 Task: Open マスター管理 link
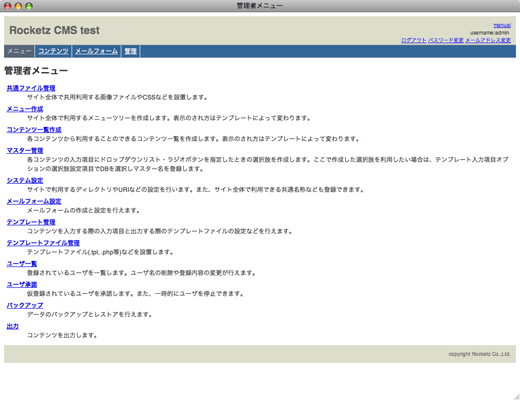coord(25,151)
